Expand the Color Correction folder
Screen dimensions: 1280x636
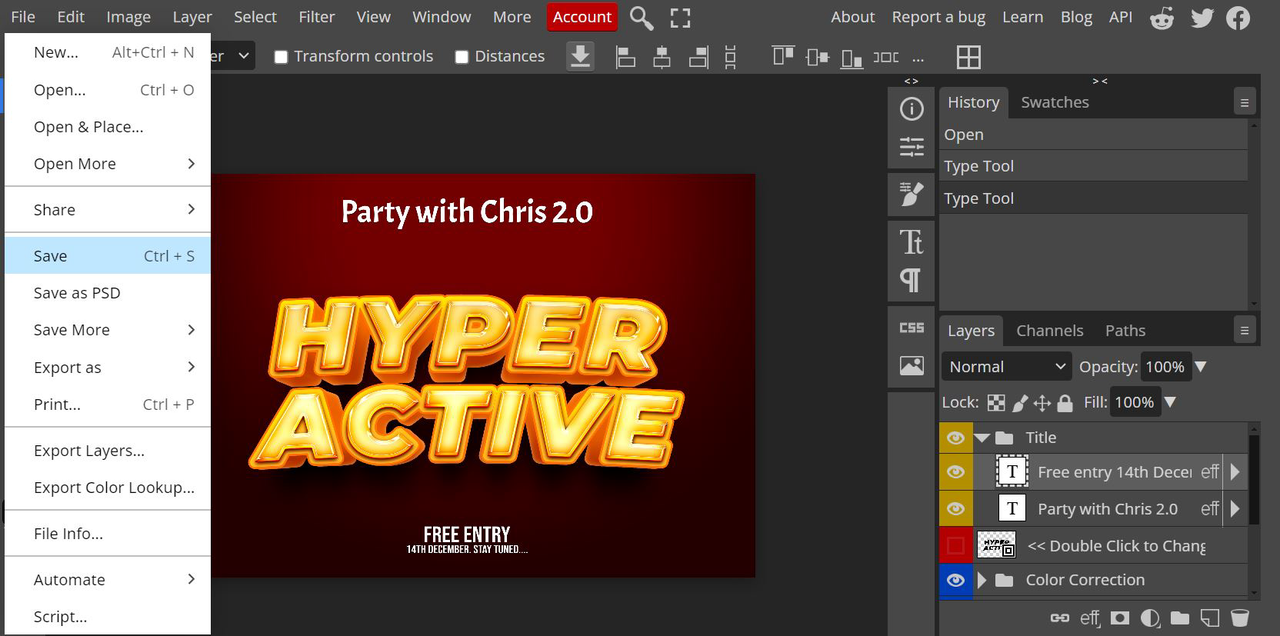982,580
